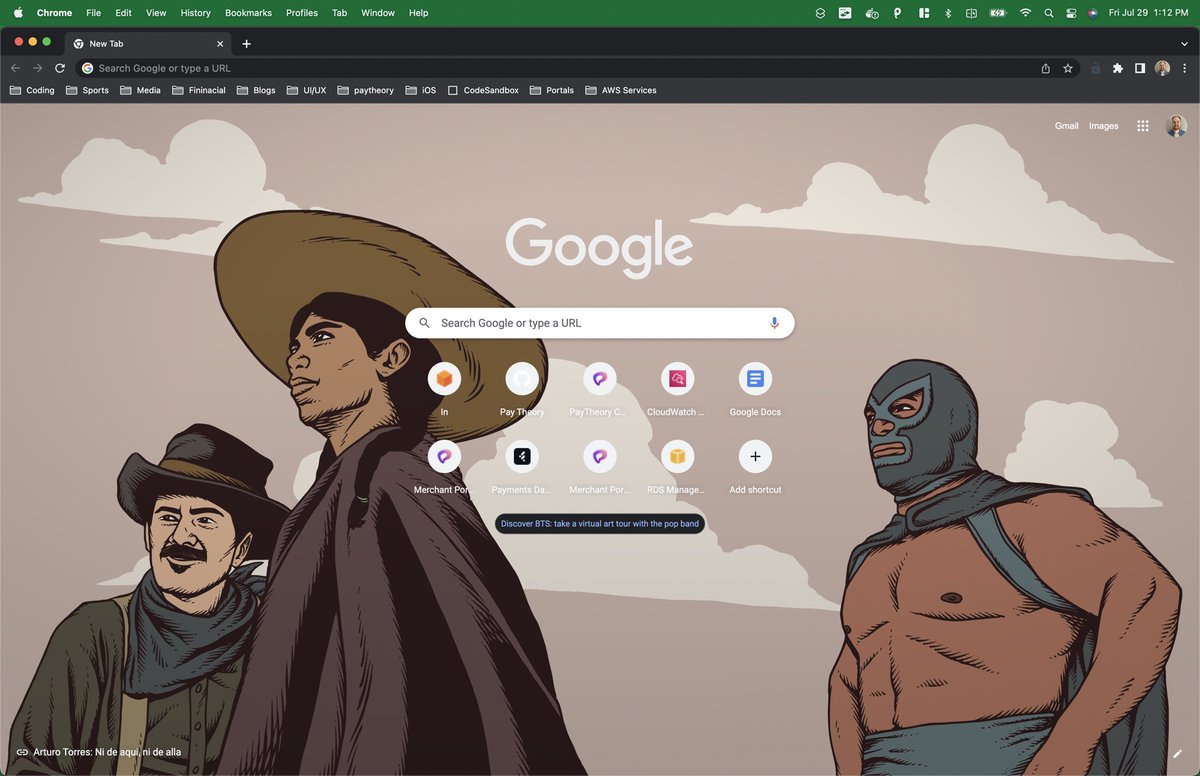Open the Extensions puzzle icon
The width and height of the screenshot is (1200, 776).
tap(1118, 68)
